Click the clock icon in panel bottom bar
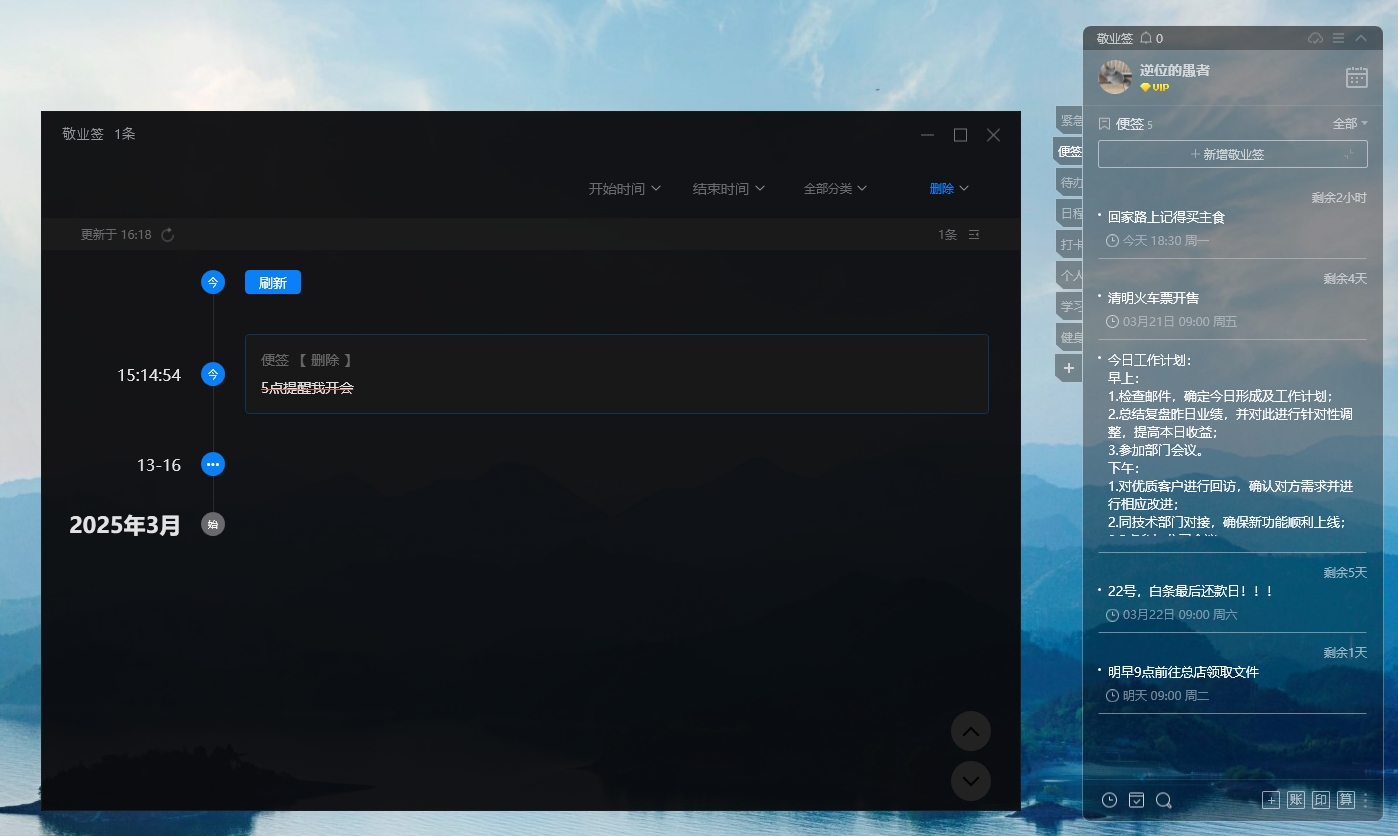 (1109, 800)
